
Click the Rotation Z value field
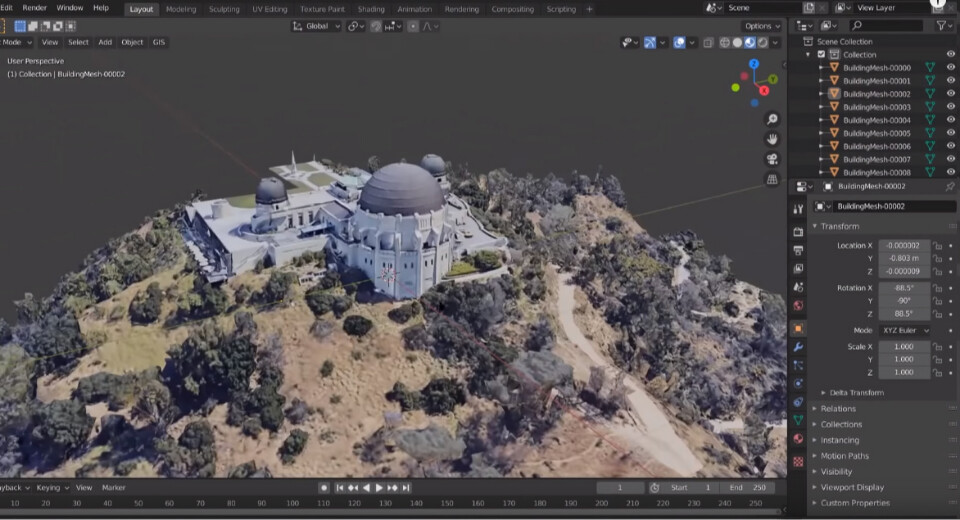[x=904, y=314]
